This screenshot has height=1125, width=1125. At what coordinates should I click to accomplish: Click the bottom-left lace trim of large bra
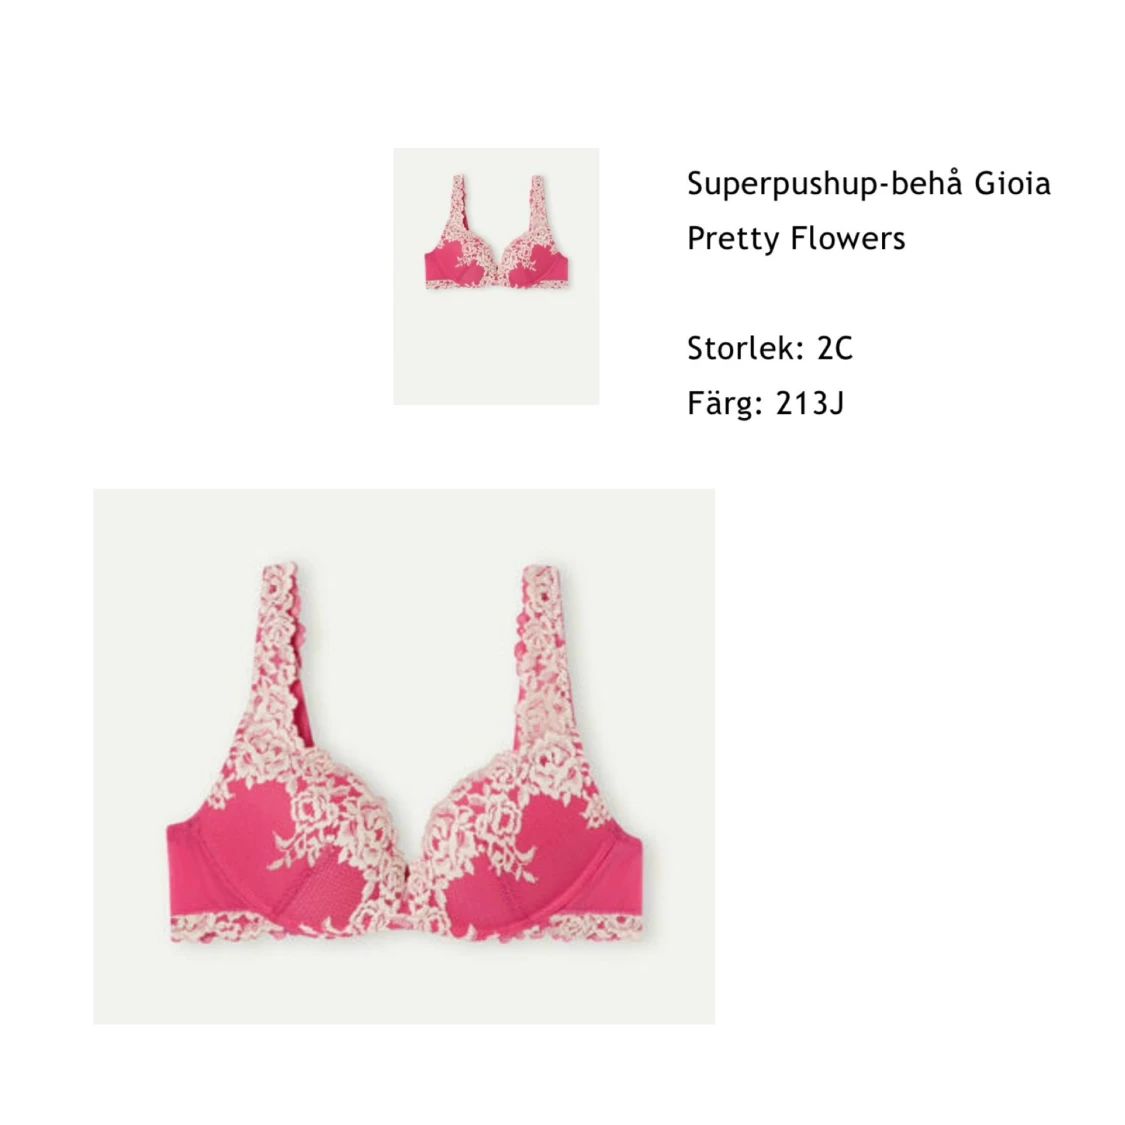pyautogui.click(x=215, y=928)
